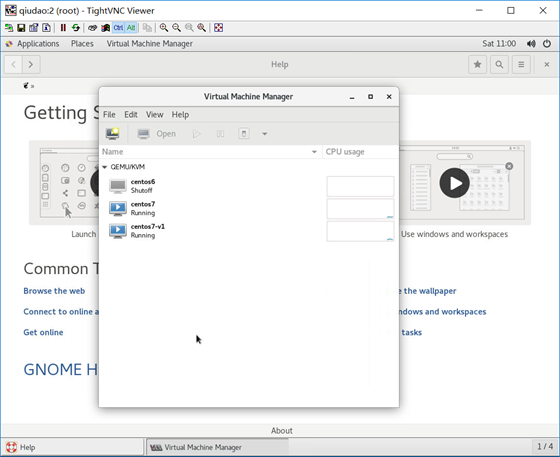The height and width of the screenshot is (457, 560).
Task: Click the Help bookmarks star button
Action: [478, 65]
